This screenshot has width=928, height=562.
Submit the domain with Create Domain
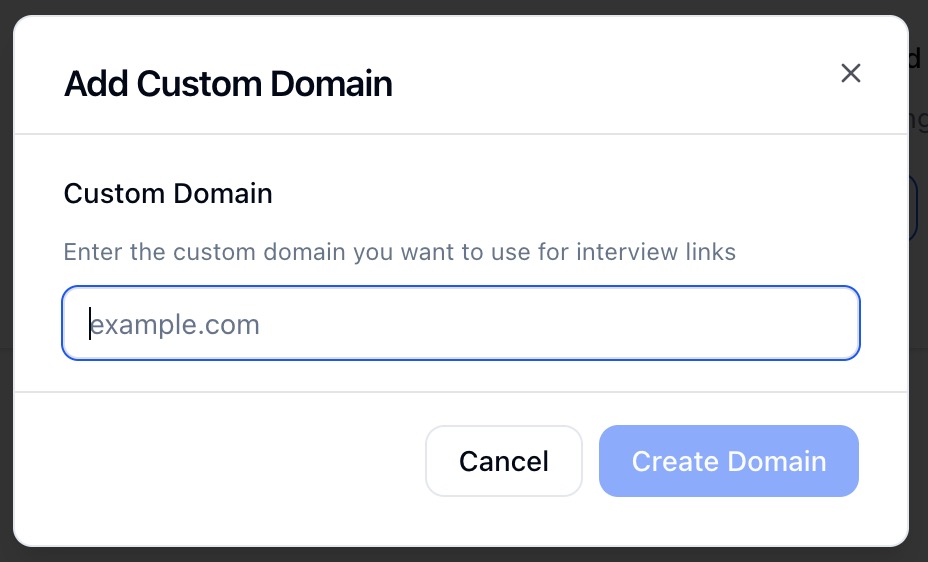728,461
